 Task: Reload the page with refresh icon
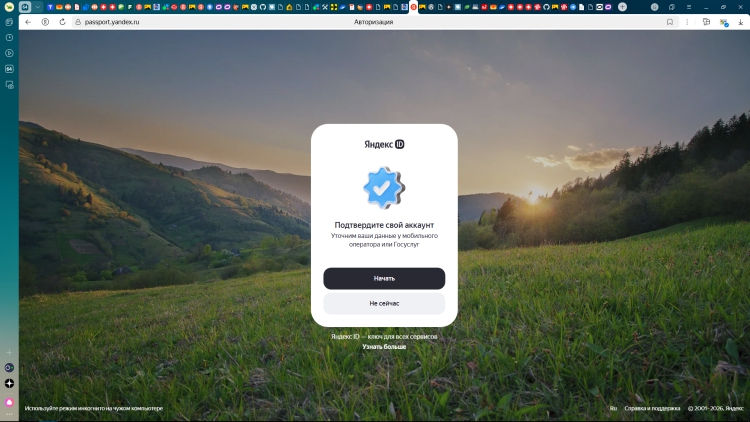62,22
